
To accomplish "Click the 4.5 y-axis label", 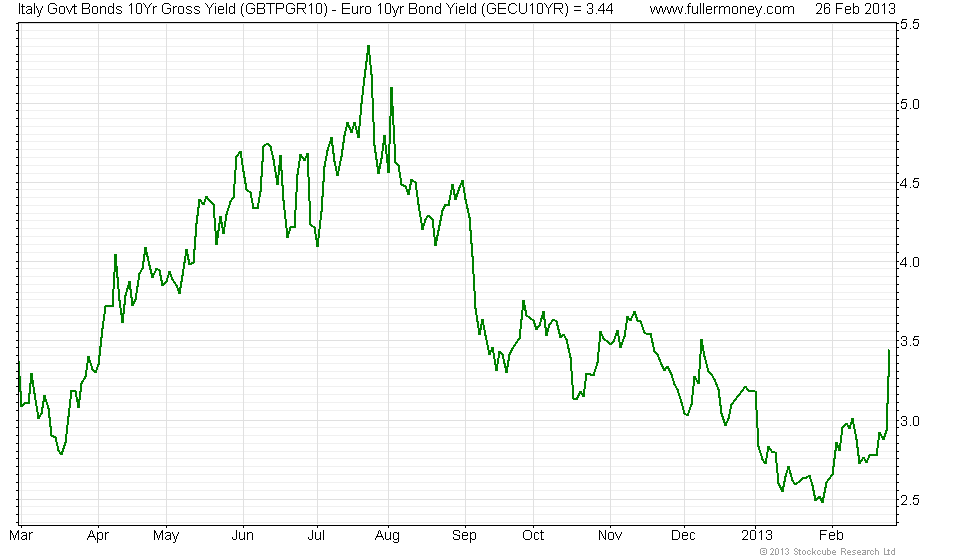I will coord(909,184).
